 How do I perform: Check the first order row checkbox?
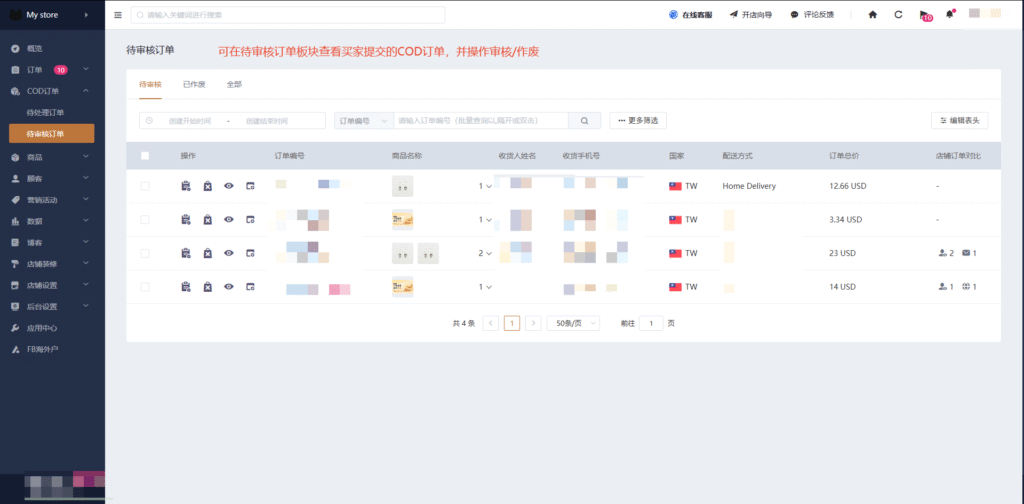145,186
